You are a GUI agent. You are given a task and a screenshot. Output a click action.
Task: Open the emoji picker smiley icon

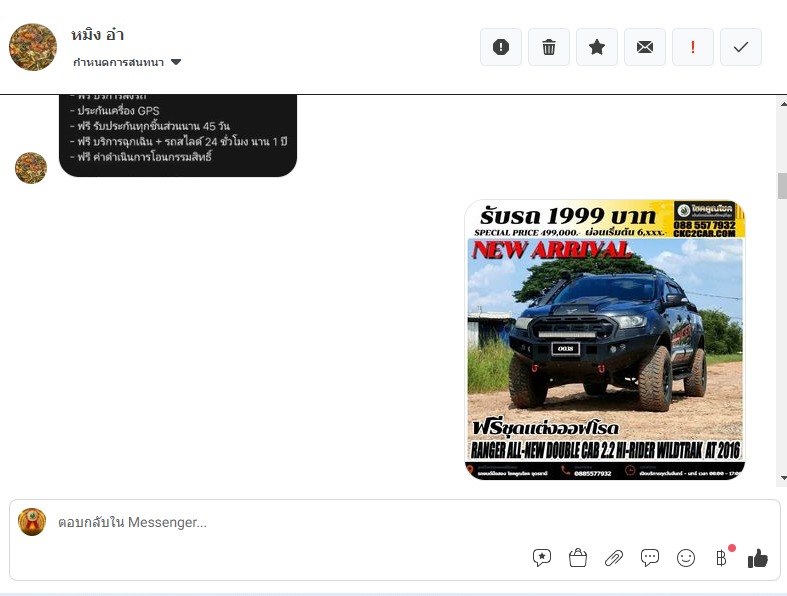pos(686,558)
